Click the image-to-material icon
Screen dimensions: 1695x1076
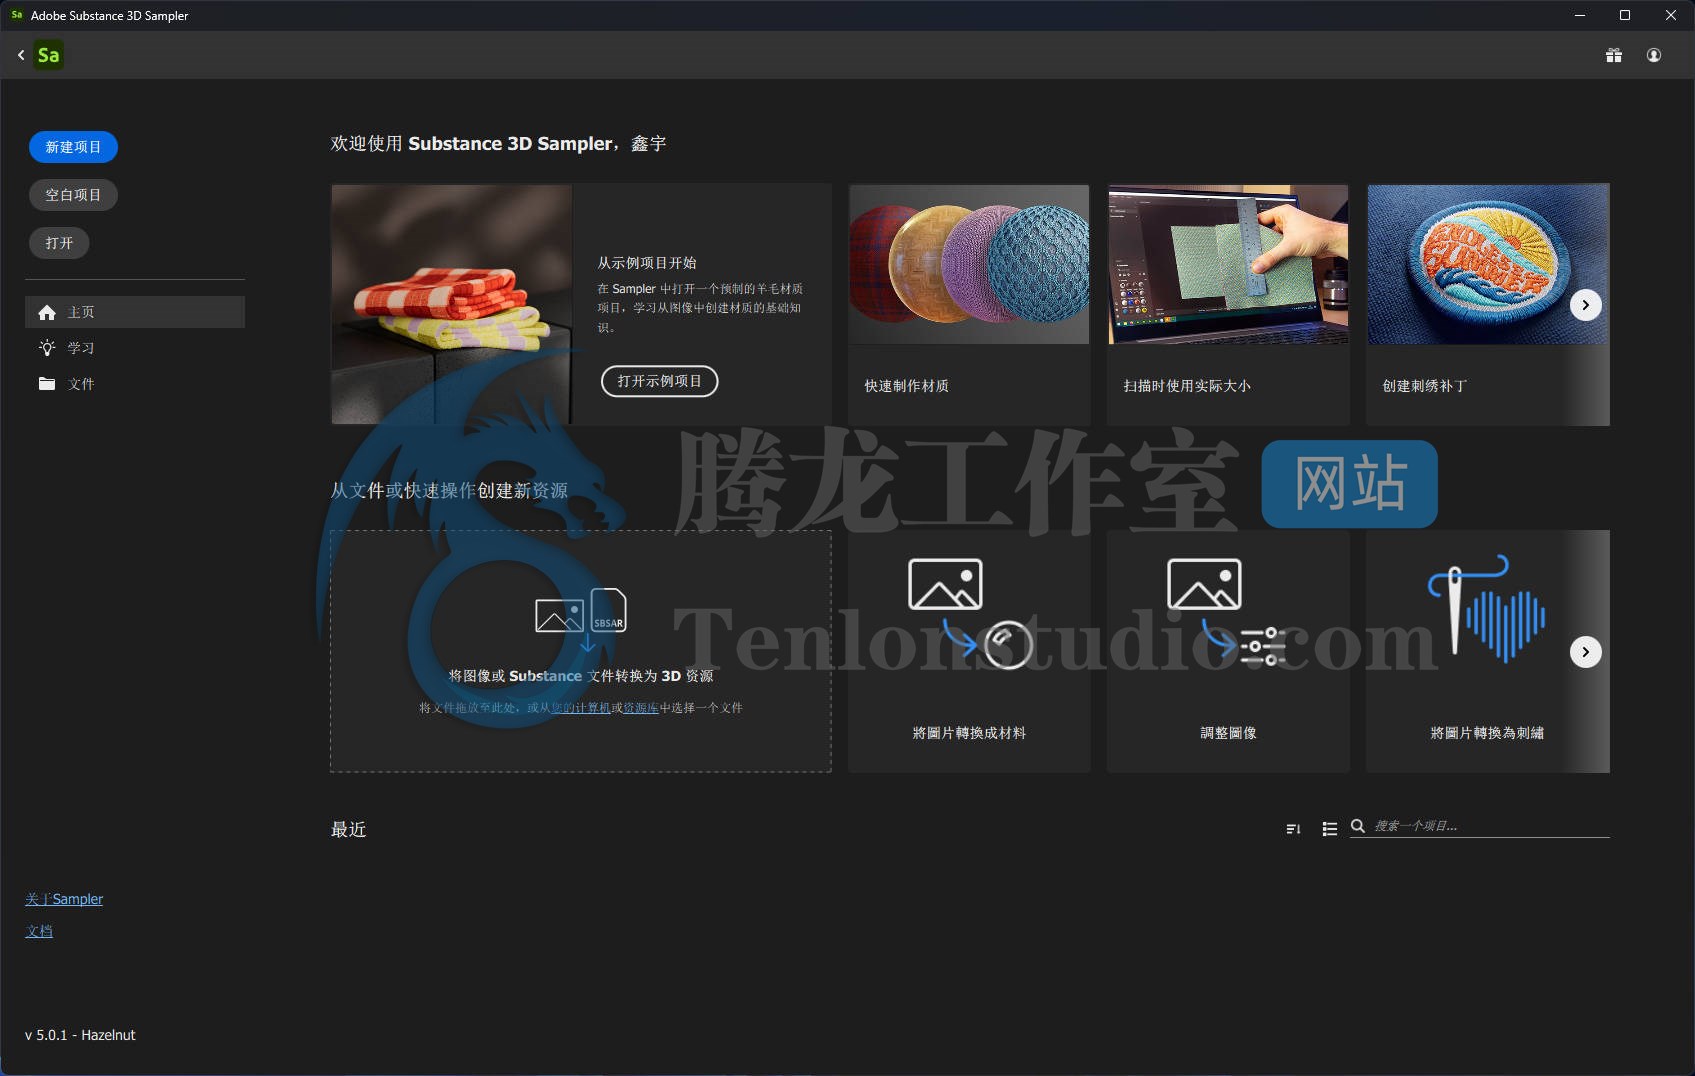coord(969,613)
